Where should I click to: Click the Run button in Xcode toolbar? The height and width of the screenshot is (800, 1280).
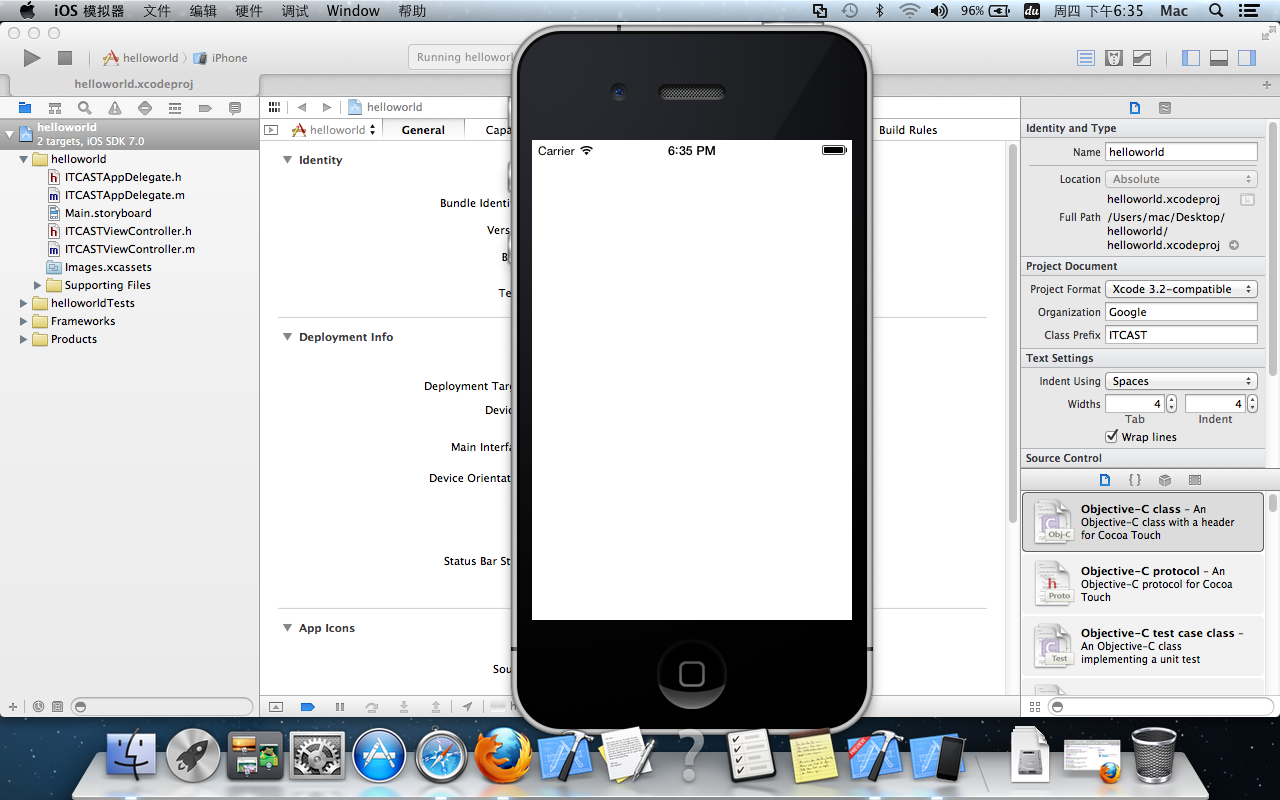click(x=32, y=58)
